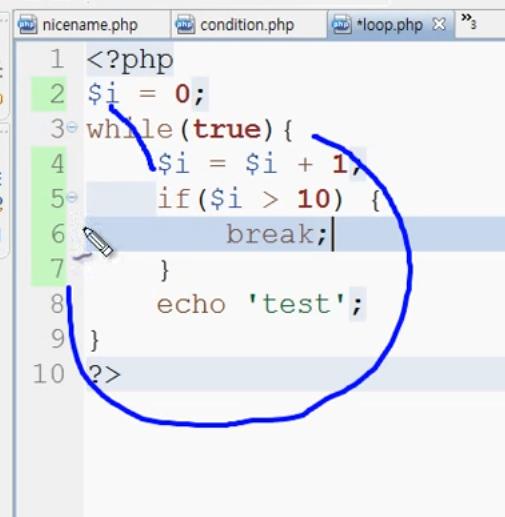Click line number 2 in the gutter
The image size is (505, 517).
[x=57, y=94]
